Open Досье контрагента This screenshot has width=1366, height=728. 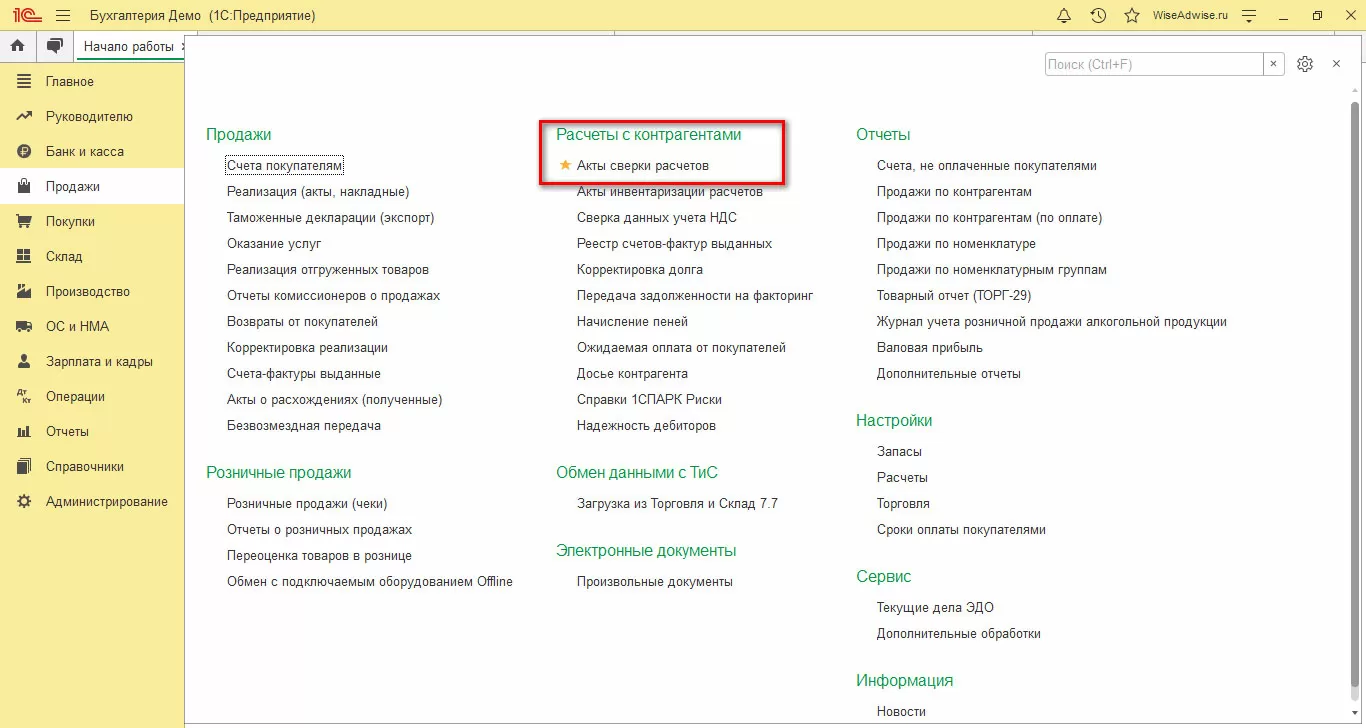pyautogui.click(x=632, y=373)
